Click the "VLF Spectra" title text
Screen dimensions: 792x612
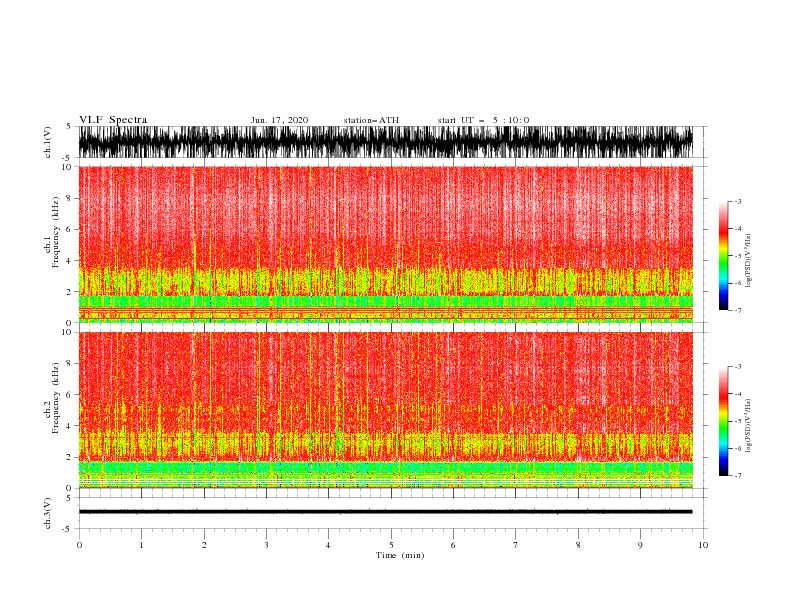click(x=113, y=120)
